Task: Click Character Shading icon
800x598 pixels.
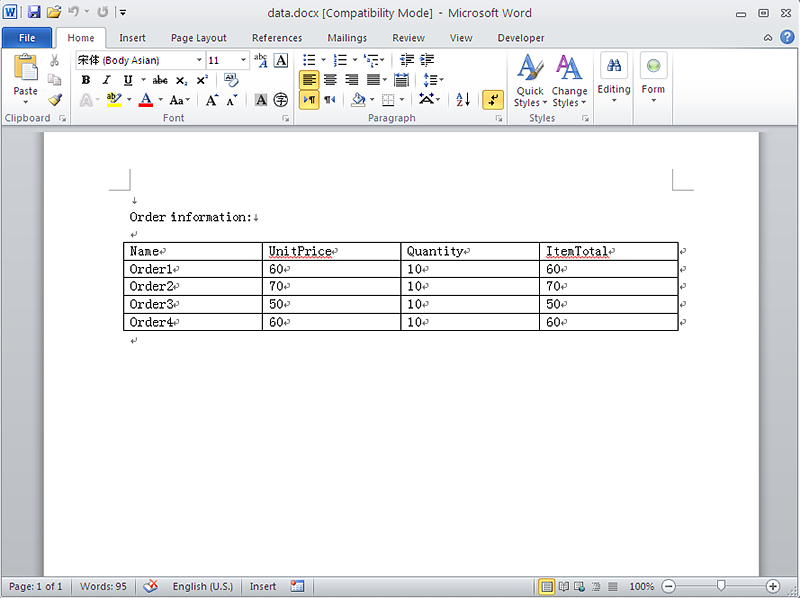Action: click(261, 100)
